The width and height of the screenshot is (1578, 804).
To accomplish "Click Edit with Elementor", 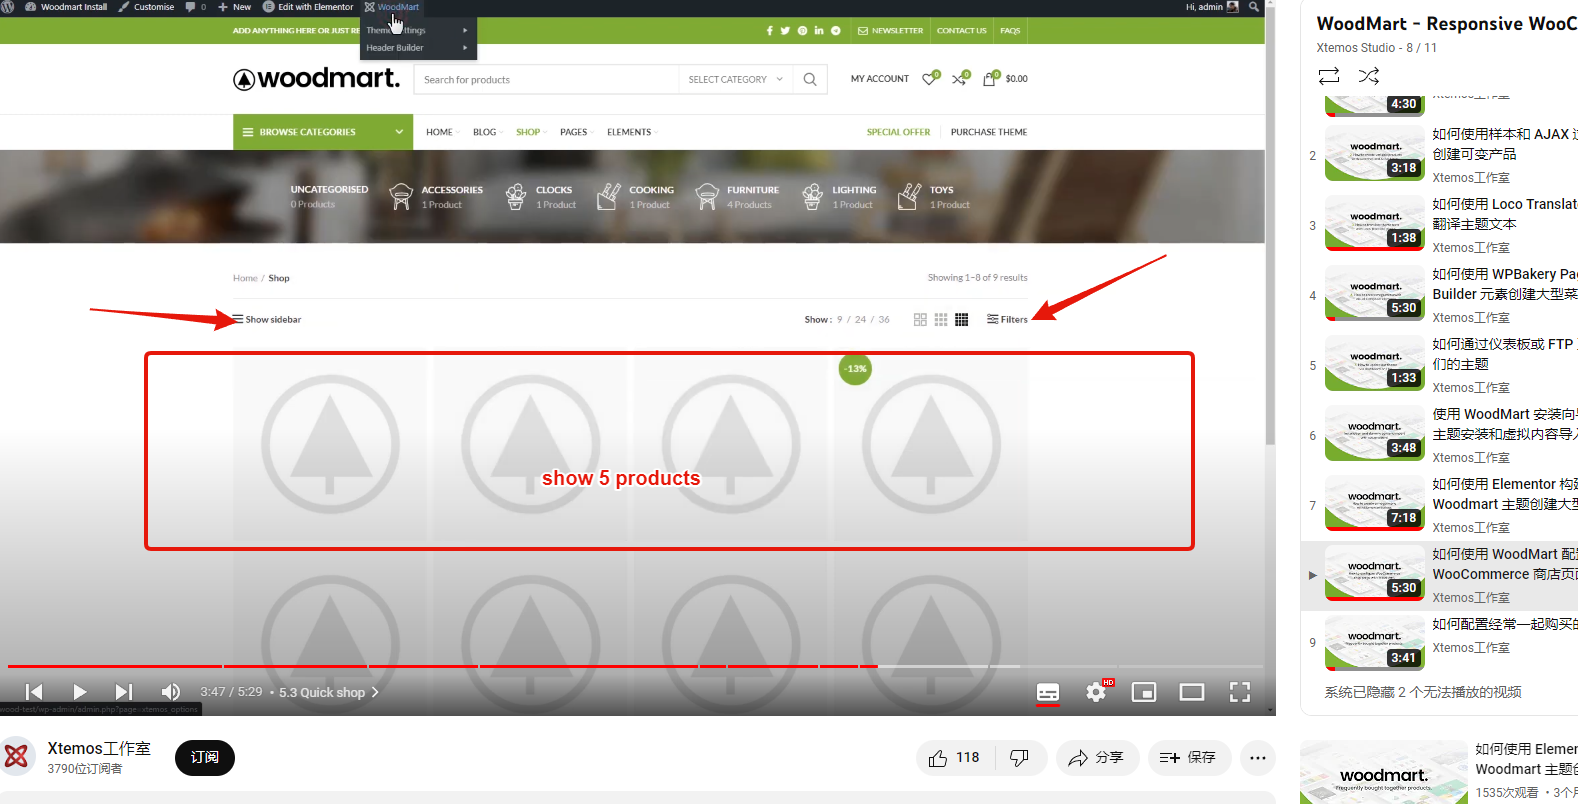I will point(308,7).
